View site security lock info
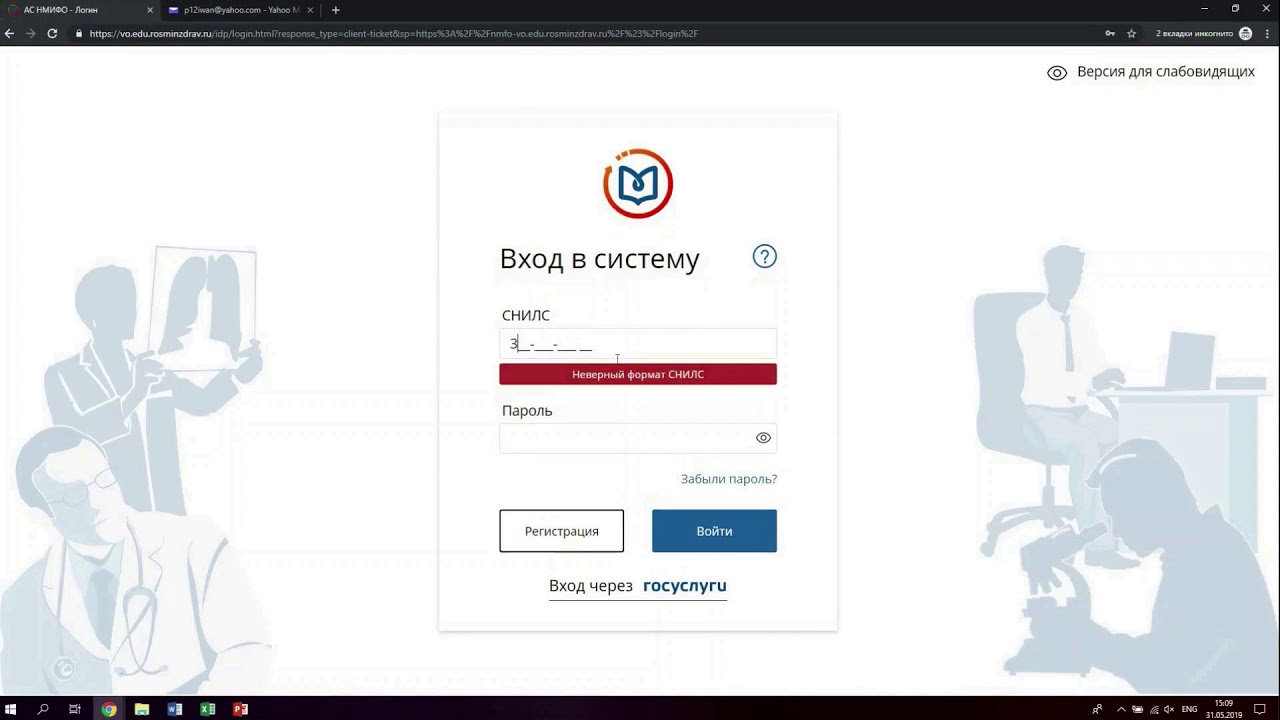The width and height of the screenshot is (1280, 720). 79,33
